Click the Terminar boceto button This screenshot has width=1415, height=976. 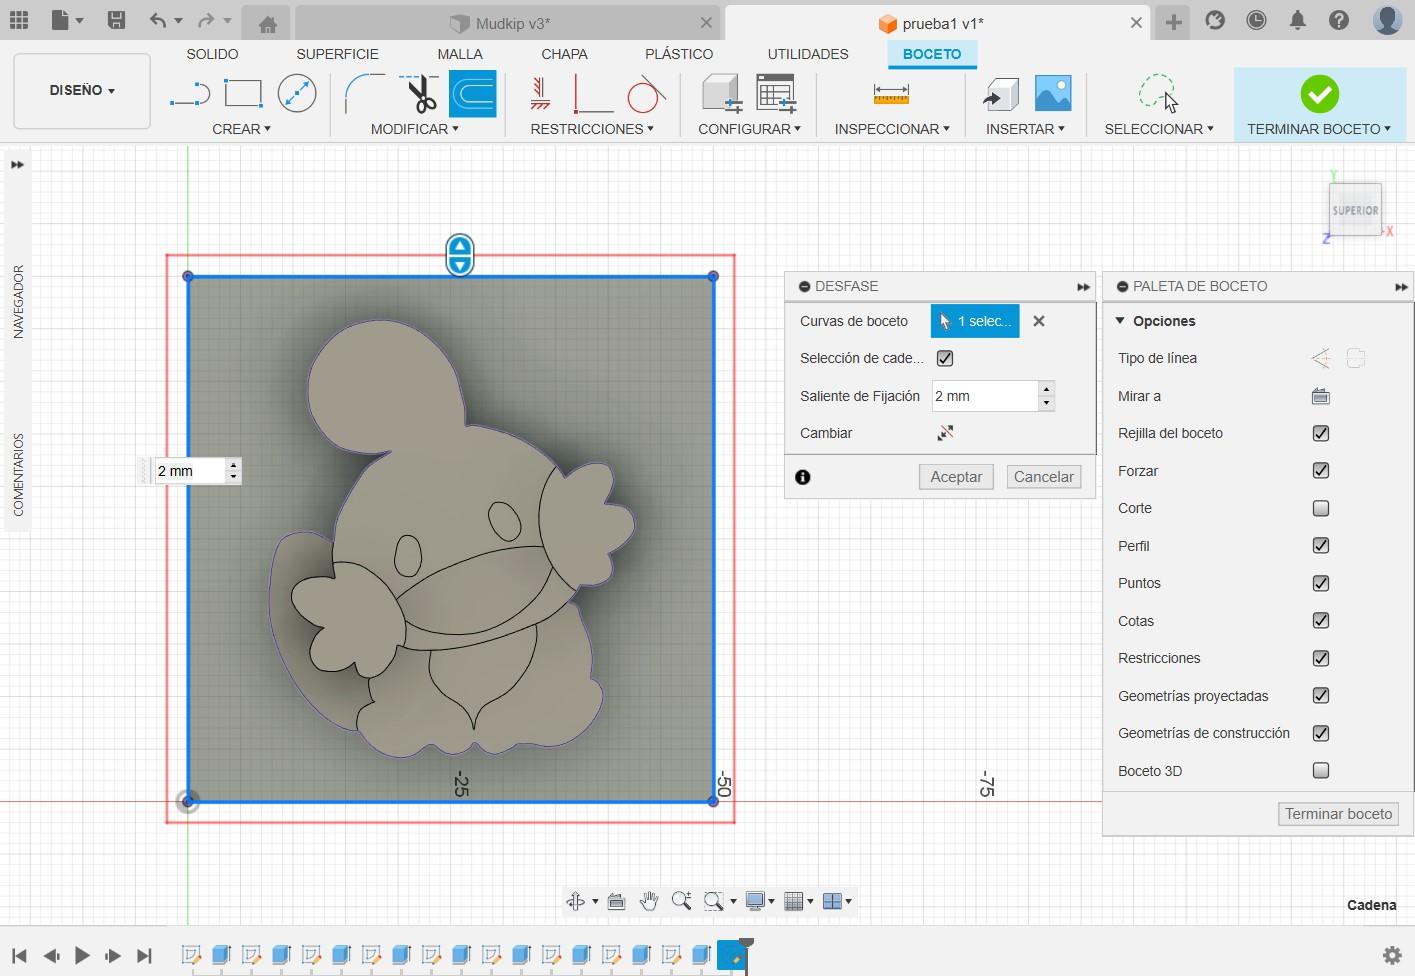(1338, 814)
